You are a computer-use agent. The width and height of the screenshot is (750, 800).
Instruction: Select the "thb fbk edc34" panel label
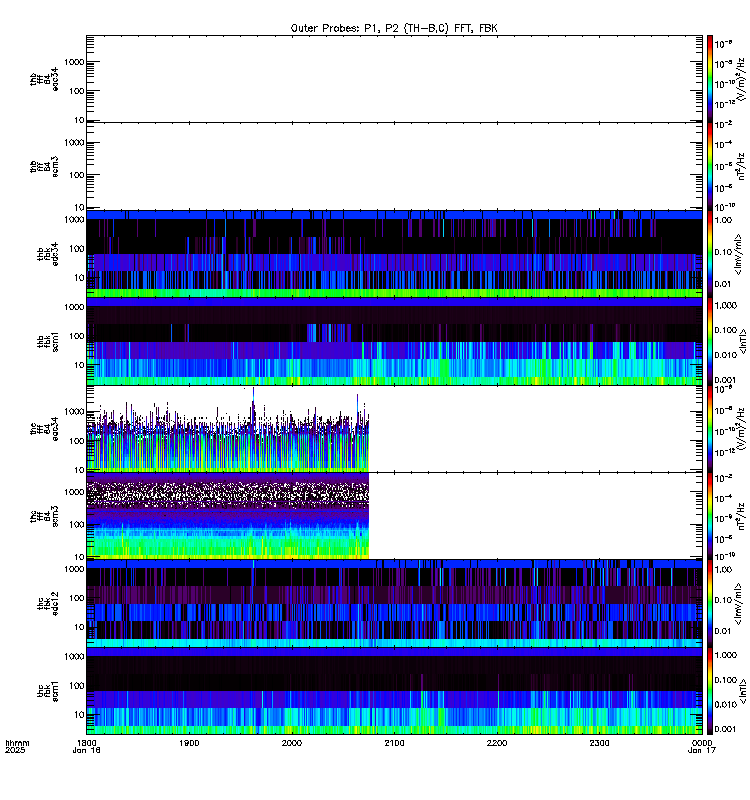pos(48,254)
